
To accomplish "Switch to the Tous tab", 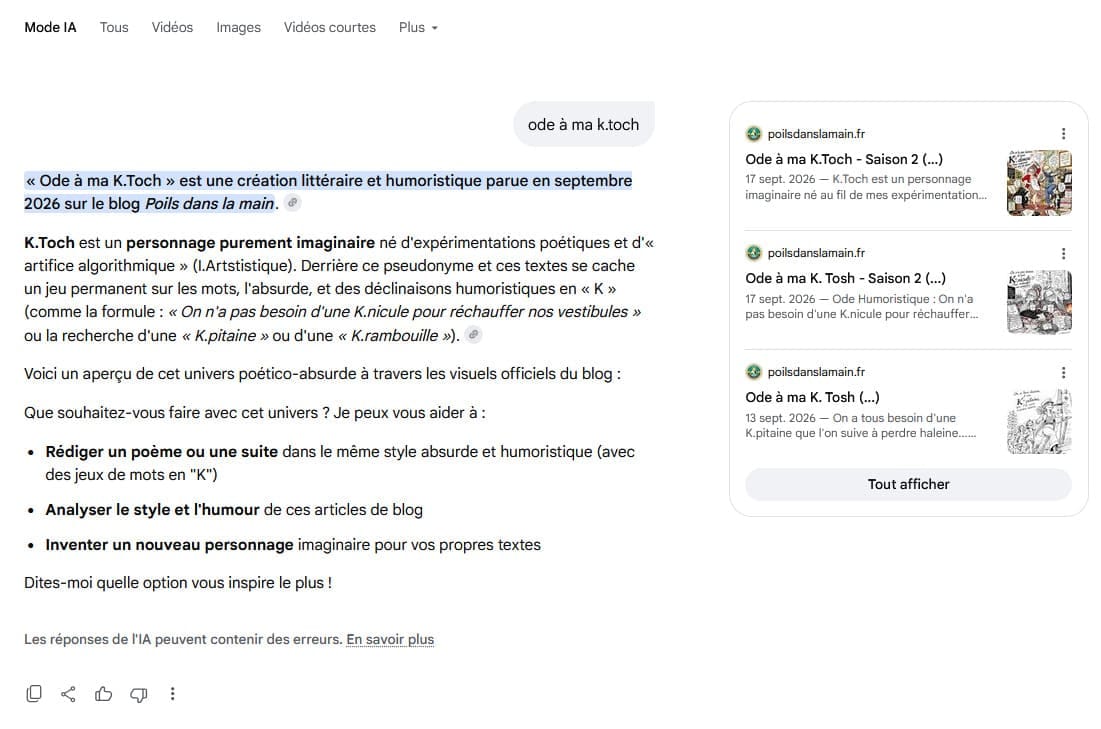I will coord(114,27).
